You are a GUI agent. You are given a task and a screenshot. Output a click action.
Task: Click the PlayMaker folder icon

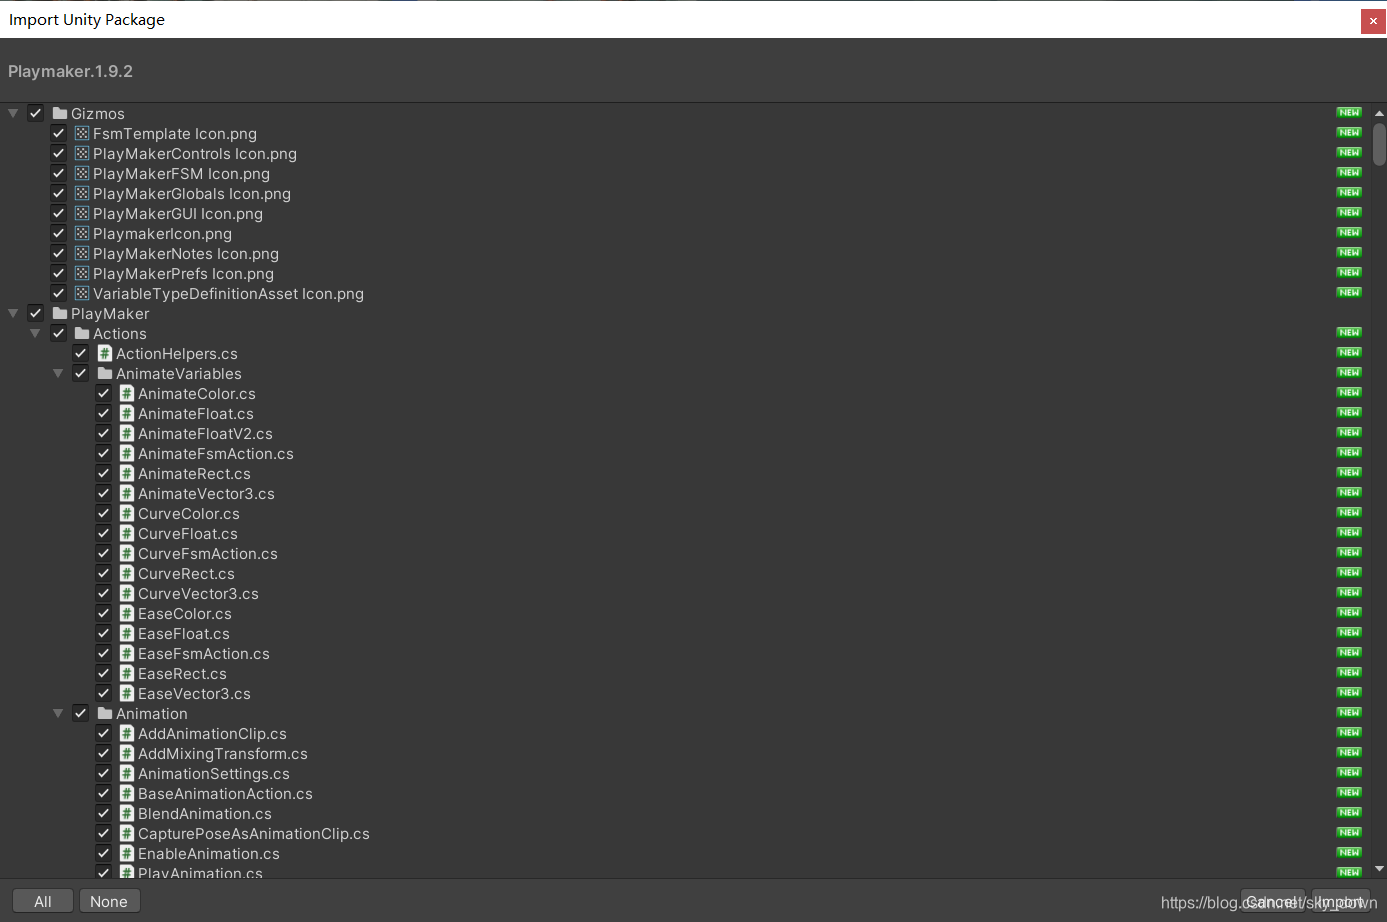tap(60, 313)
